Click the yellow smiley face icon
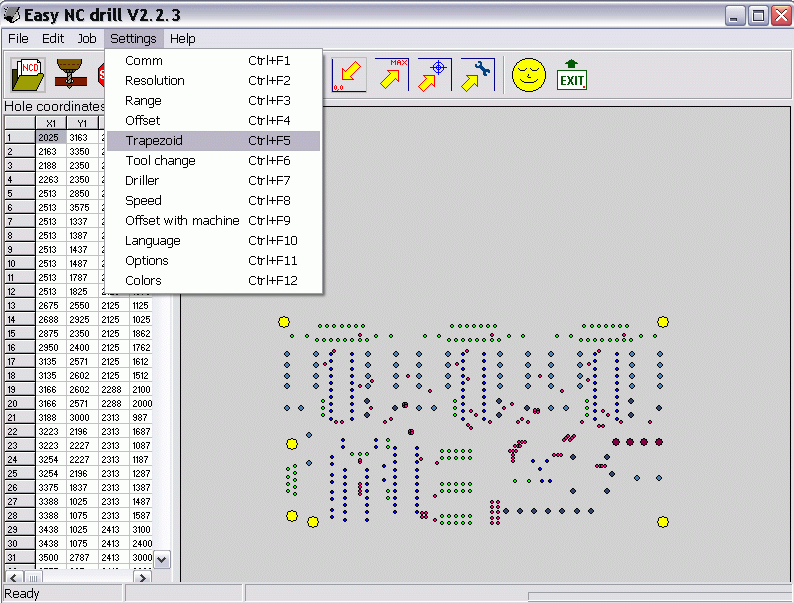This screenshot has width=794, height=603. [x=528, y=74]
